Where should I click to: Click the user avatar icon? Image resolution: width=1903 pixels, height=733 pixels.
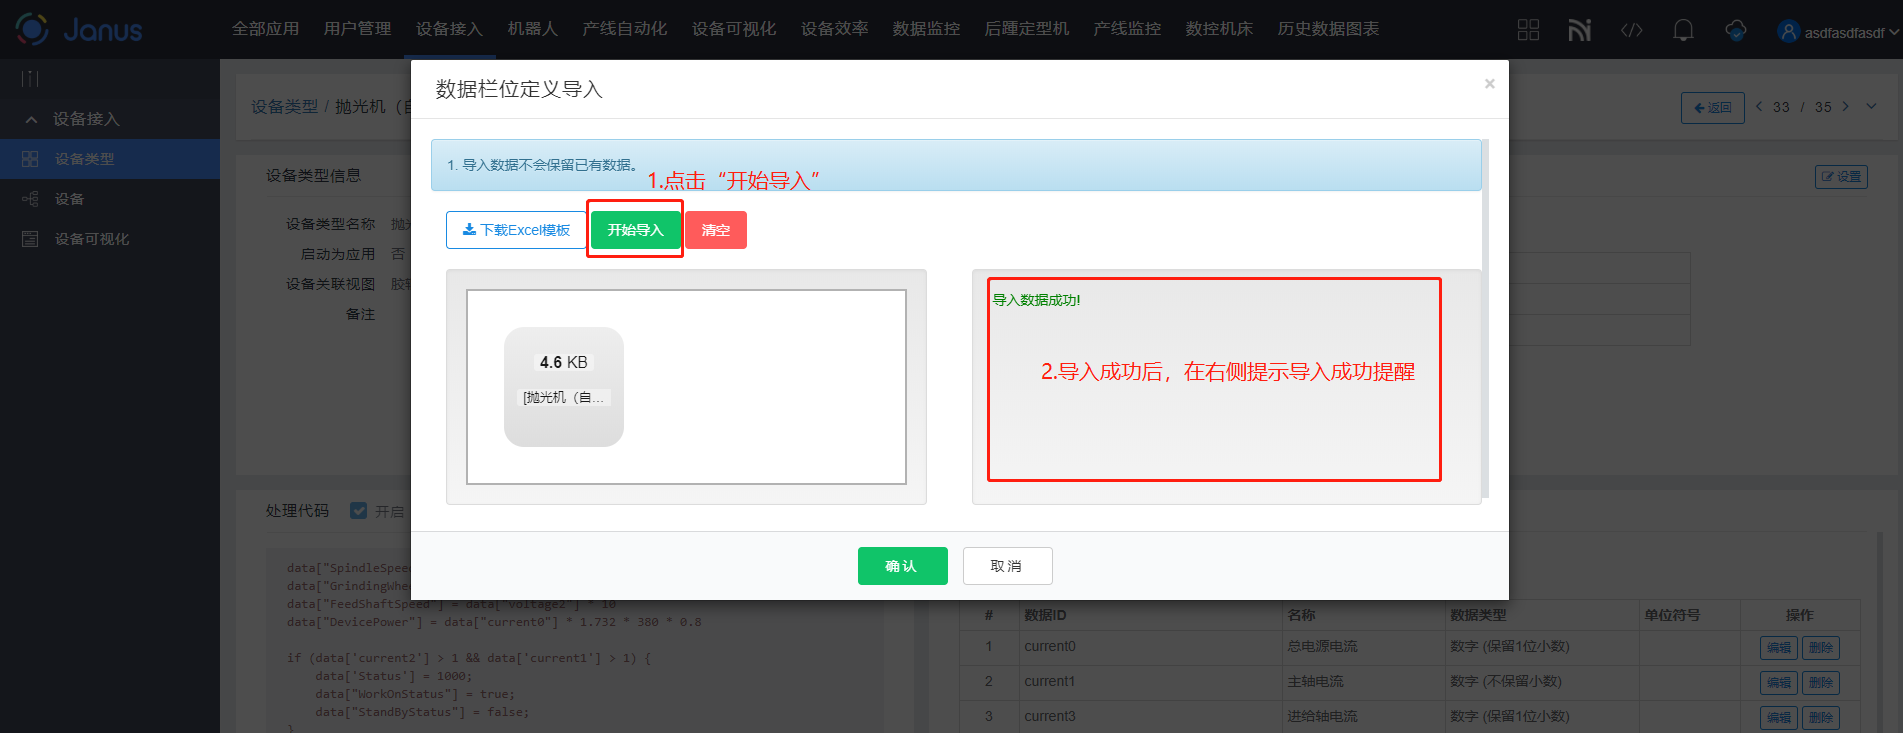click(1788, 31)
